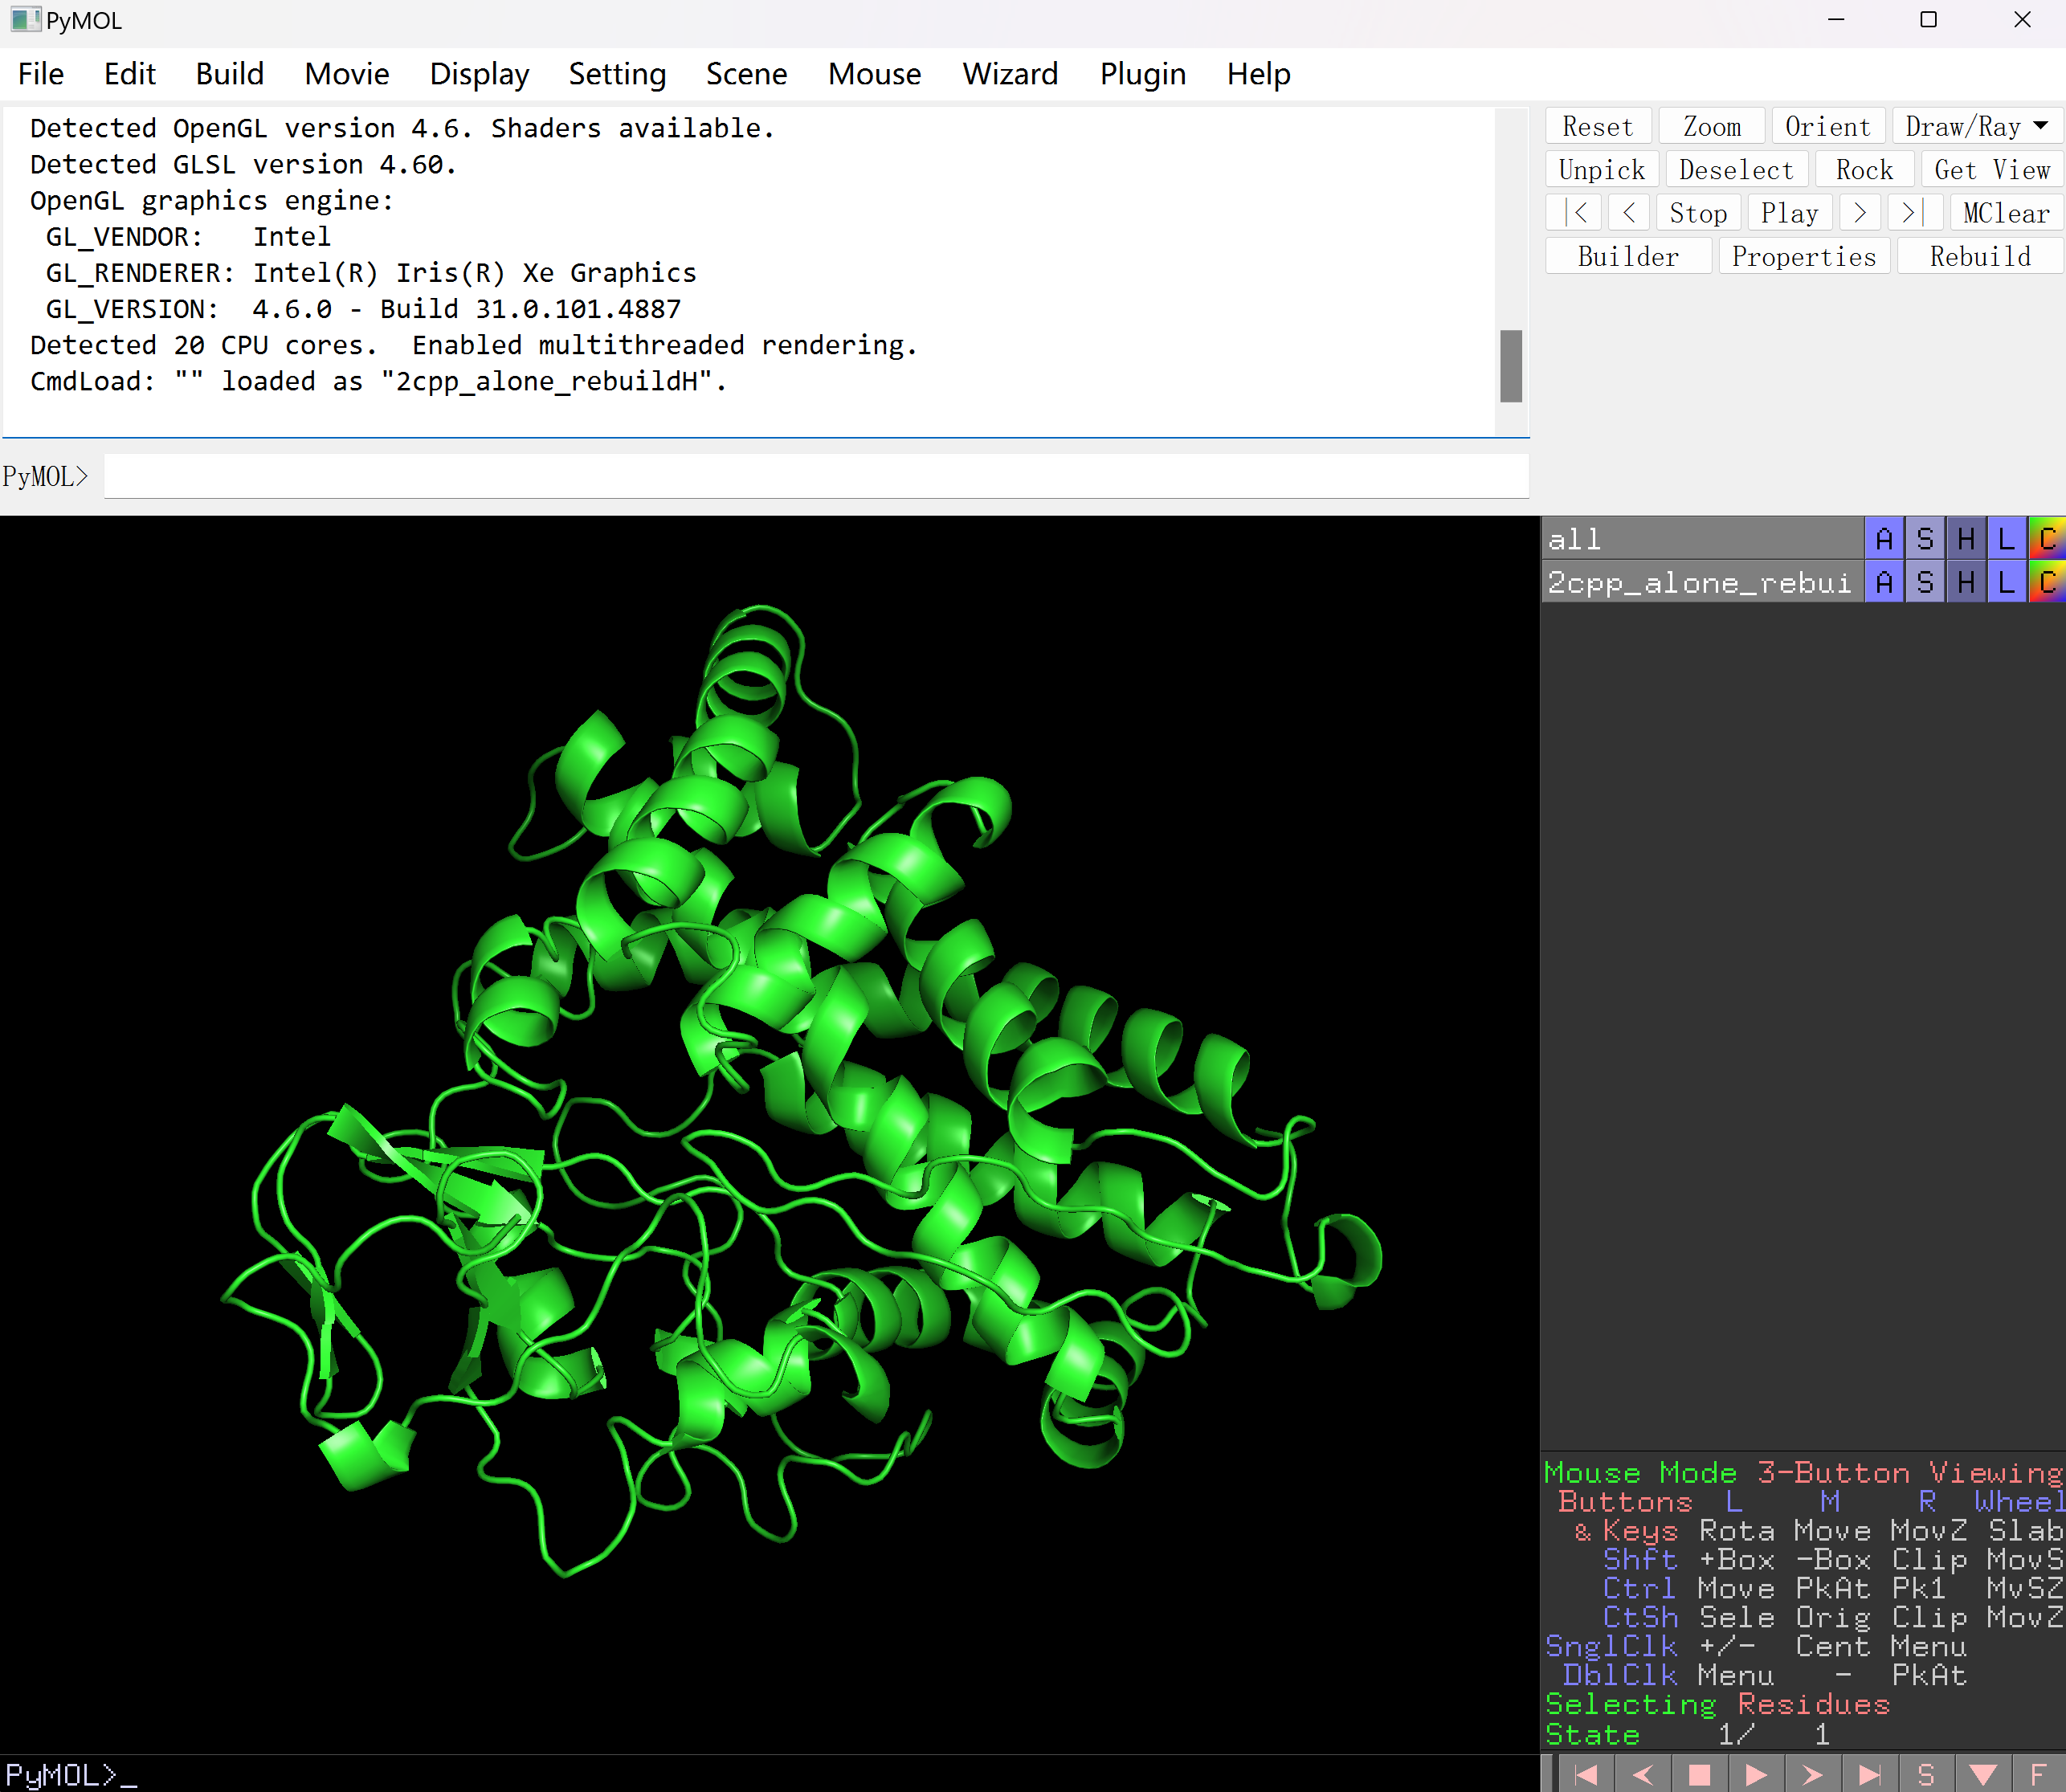
Task: Toggle visibility of 2cpp_alone_rebui object name
Action: [1698, 582]
